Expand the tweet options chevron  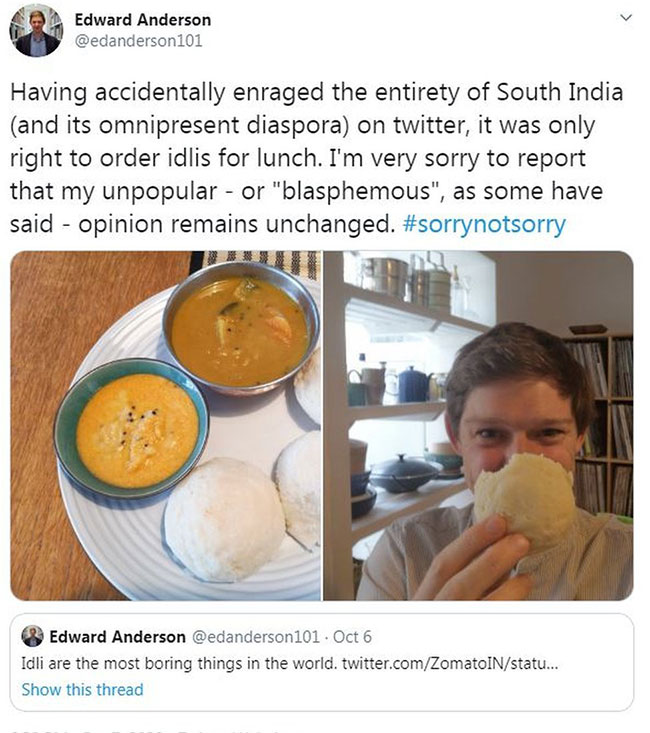(626, 18)
